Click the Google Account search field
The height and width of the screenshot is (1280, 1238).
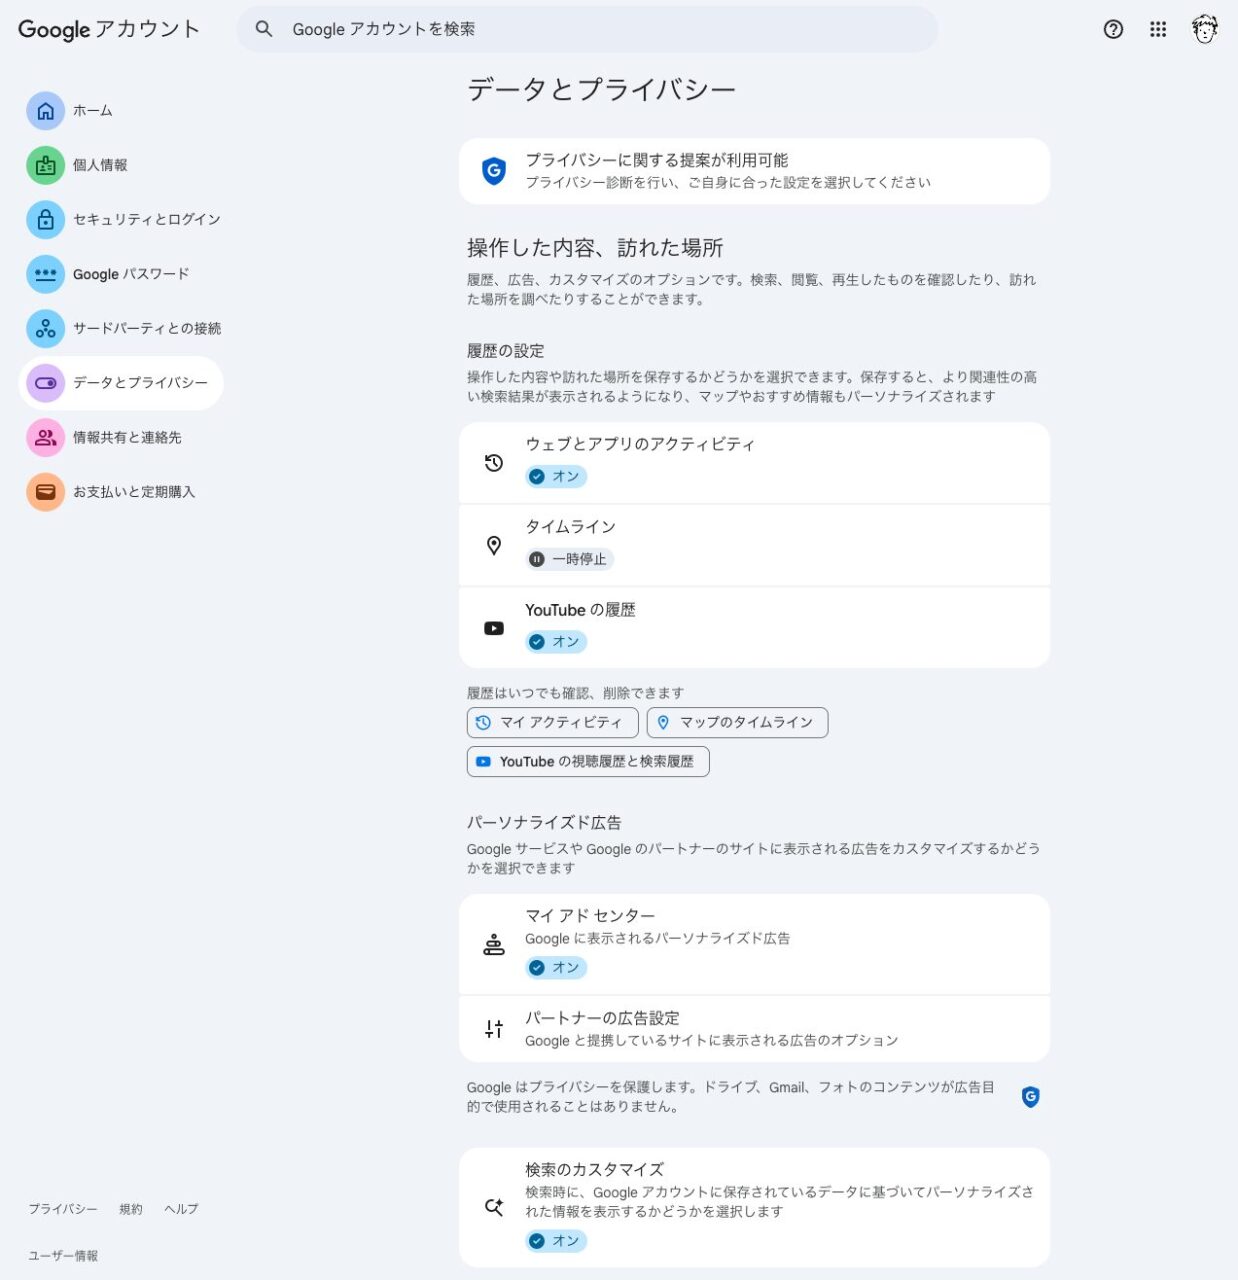[x=587, y=30]
